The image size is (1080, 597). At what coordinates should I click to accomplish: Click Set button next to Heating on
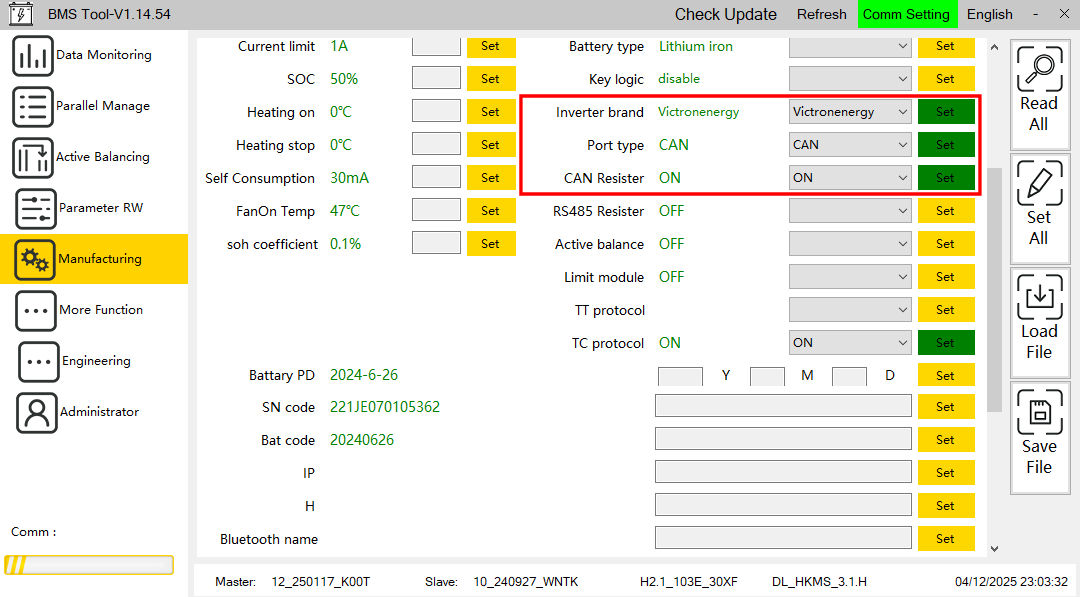[x=490, y=112]
